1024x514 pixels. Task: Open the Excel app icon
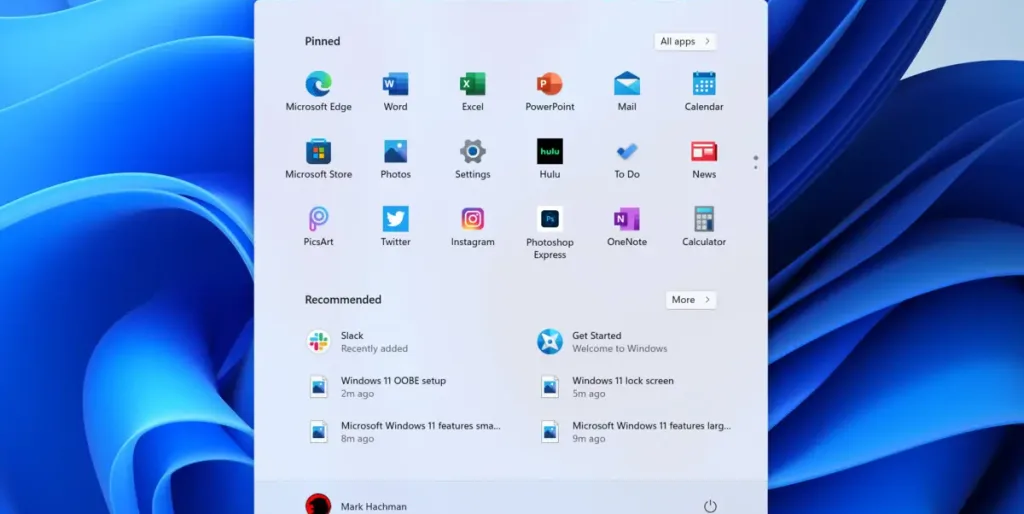click(473, 91)
